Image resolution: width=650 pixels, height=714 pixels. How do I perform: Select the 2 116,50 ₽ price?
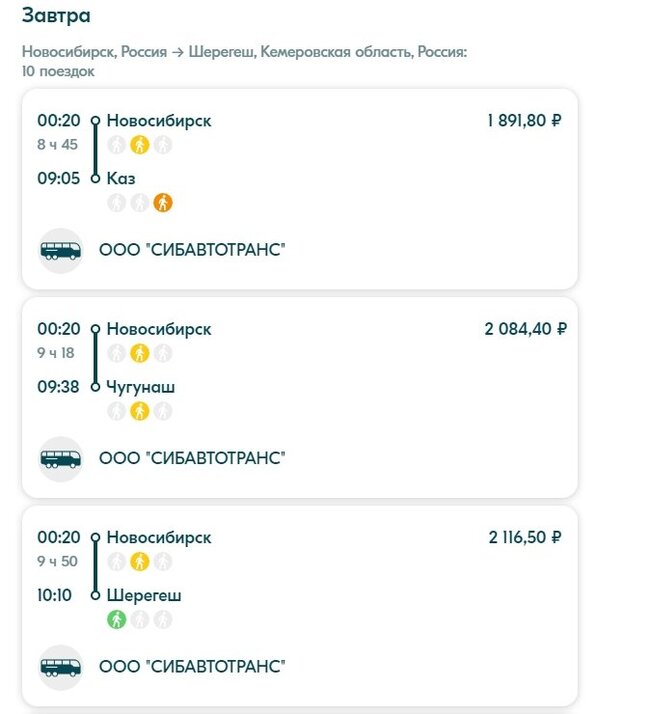click(x=525, y=537)
